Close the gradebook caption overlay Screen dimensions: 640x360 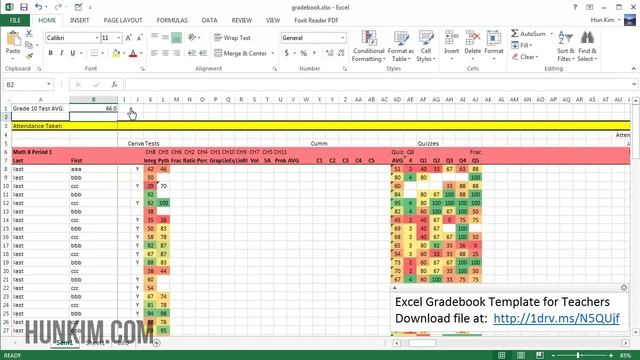pyautogui.click(x=624, y=288)
